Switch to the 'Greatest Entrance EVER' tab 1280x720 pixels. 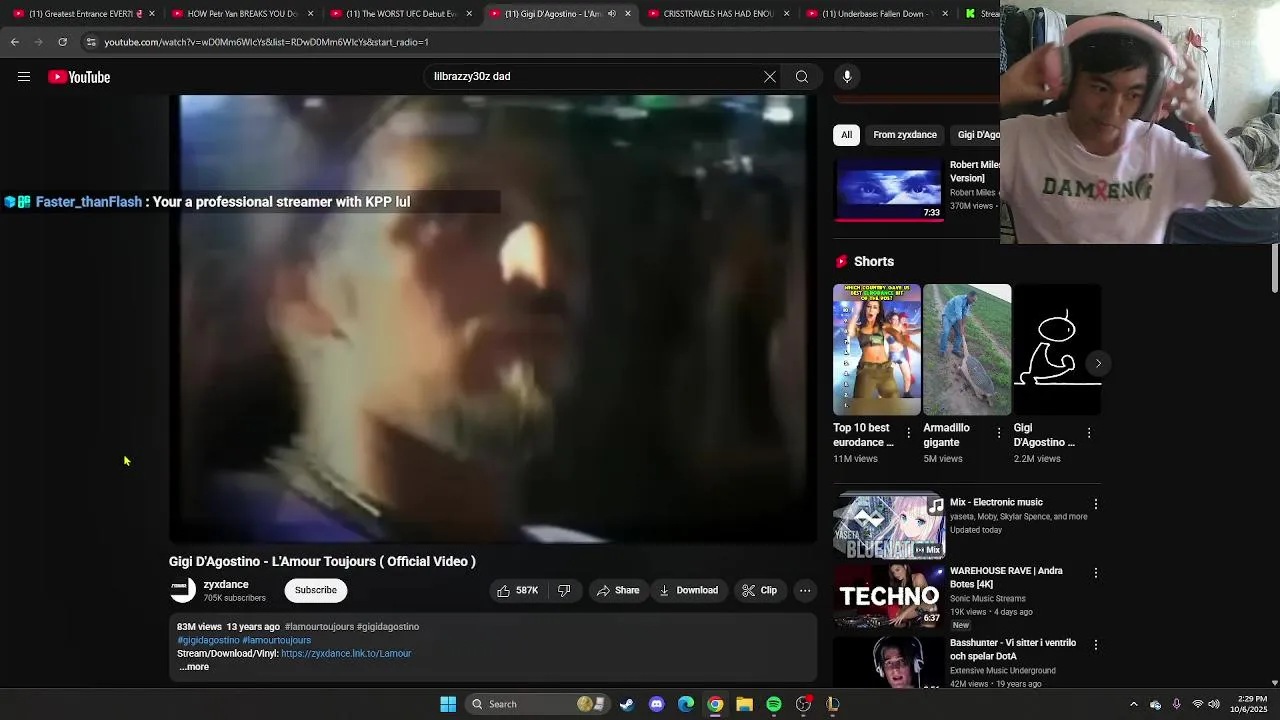pyautogui.click(x=85, y=14)
